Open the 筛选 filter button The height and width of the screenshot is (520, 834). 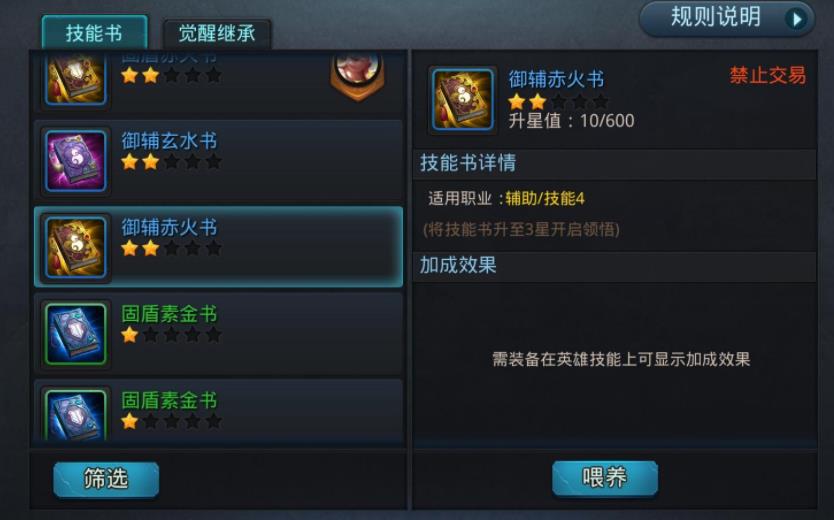point(106,479)
